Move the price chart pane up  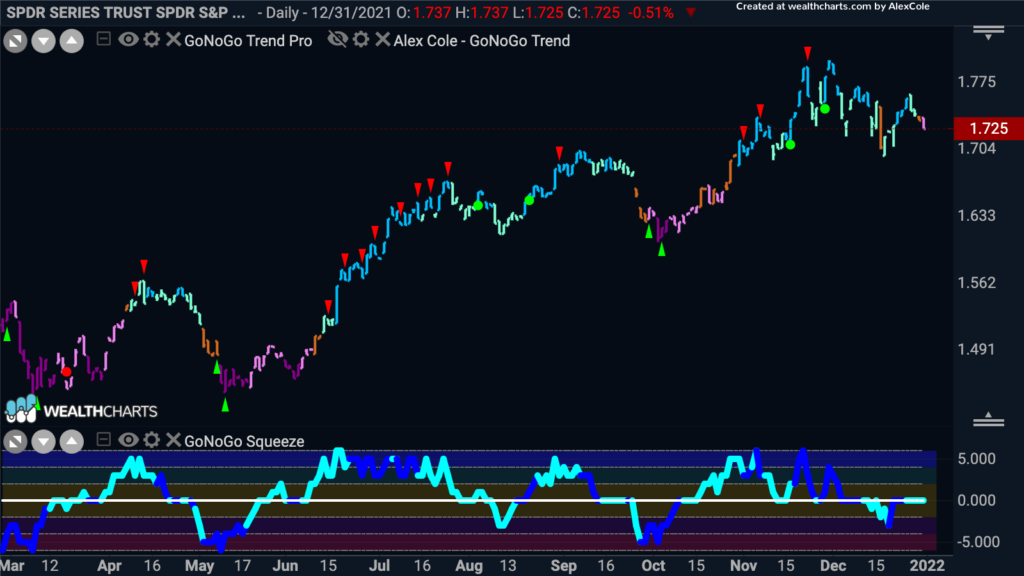click(x=72, y=41)
